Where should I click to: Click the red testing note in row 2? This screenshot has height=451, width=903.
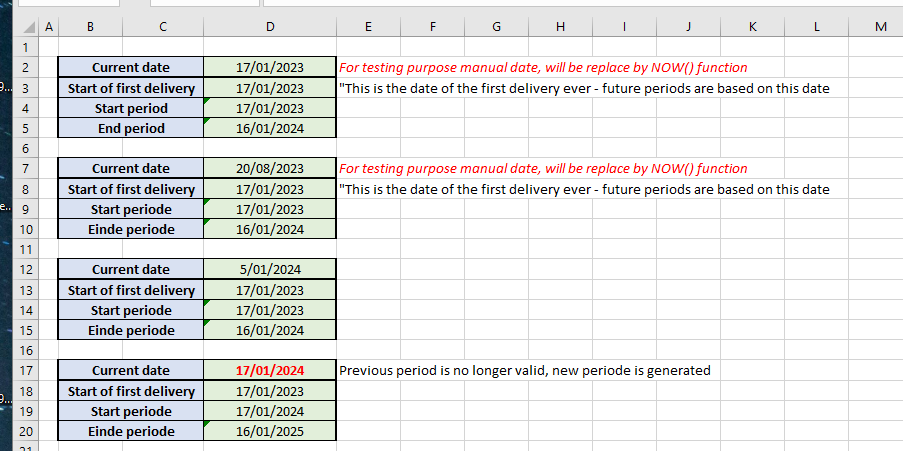tap(542, 67)
